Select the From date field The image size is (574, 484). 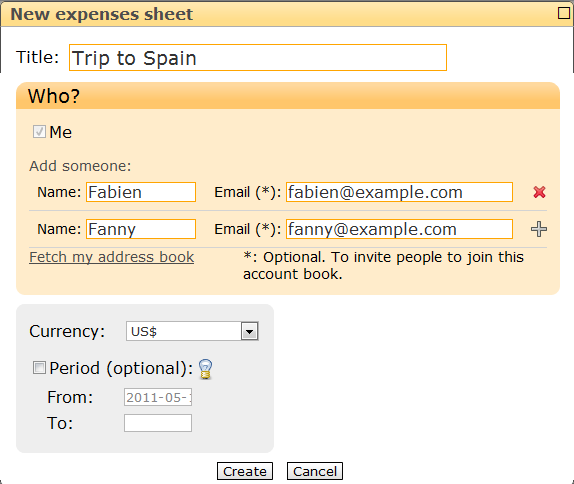[x=158, y=397]
